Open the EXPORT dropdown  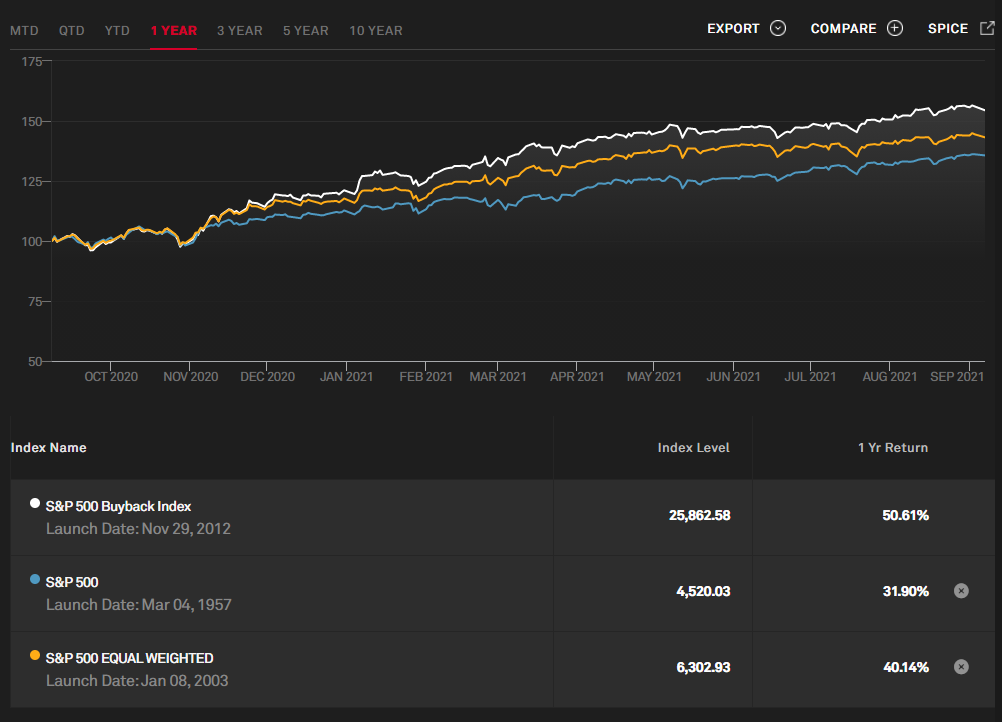[746, 29]
